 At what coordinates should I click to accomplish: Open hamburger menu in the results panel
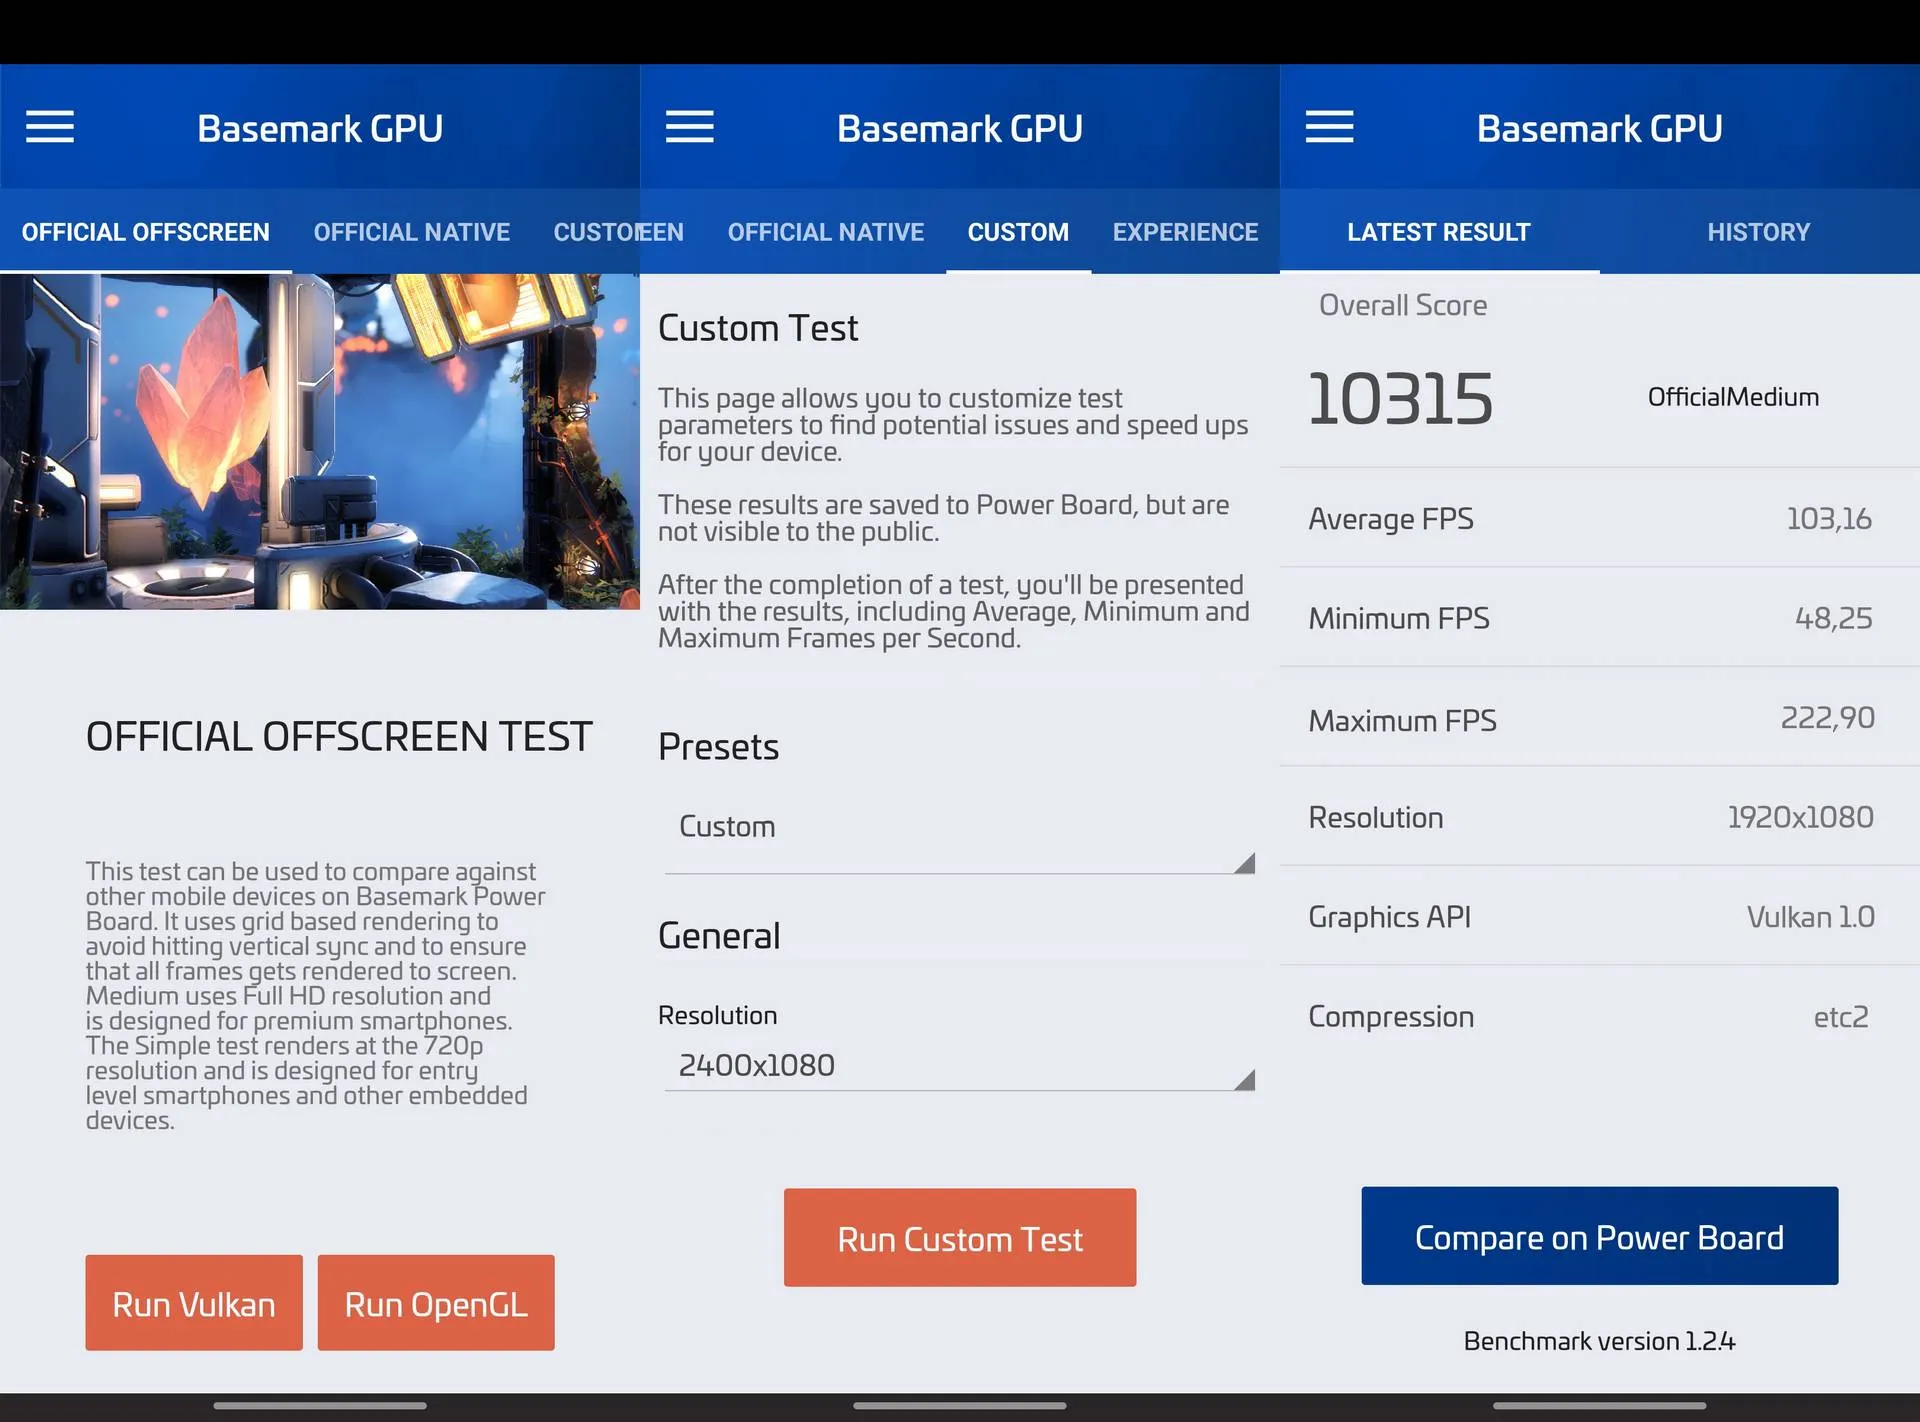pyautogui.click(x=1330, y=127)
